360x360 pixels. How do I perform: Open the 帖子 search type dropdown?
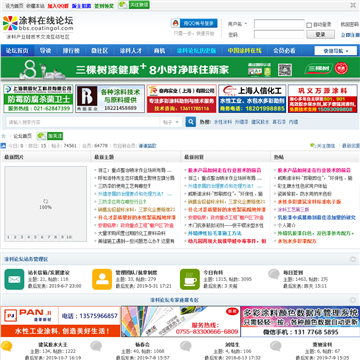pos(171,122)
